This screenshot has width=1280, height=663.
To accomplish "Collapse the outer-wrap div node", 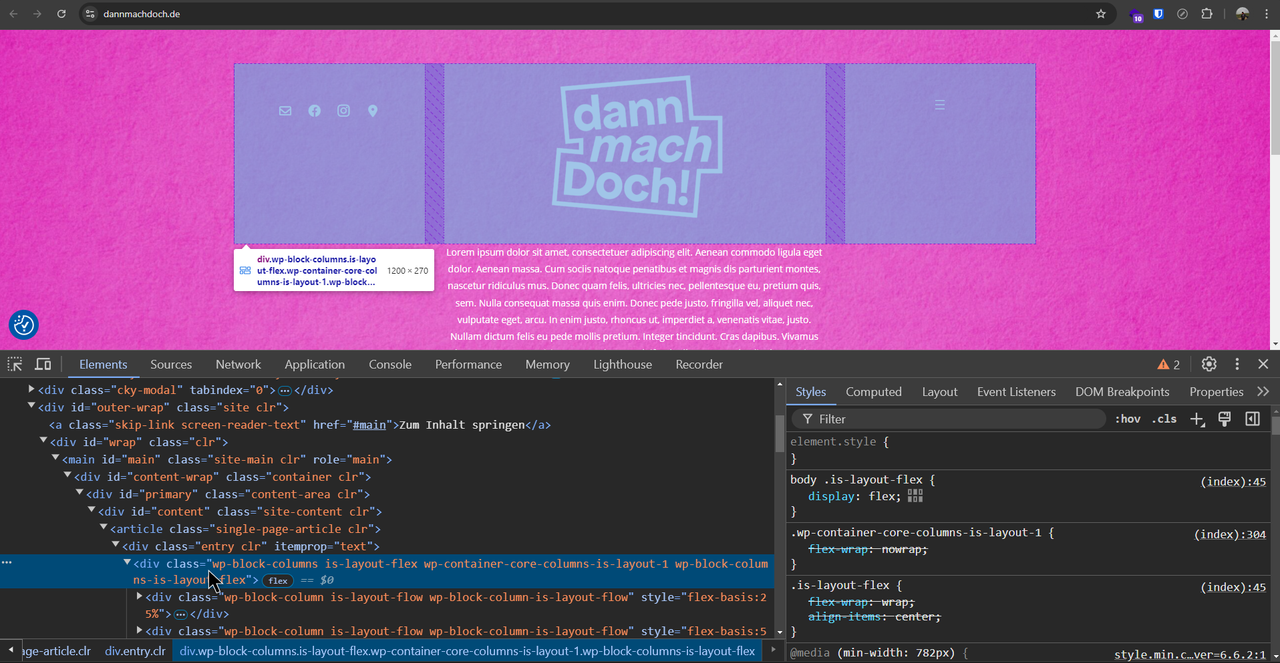I will tap(31, 407).
